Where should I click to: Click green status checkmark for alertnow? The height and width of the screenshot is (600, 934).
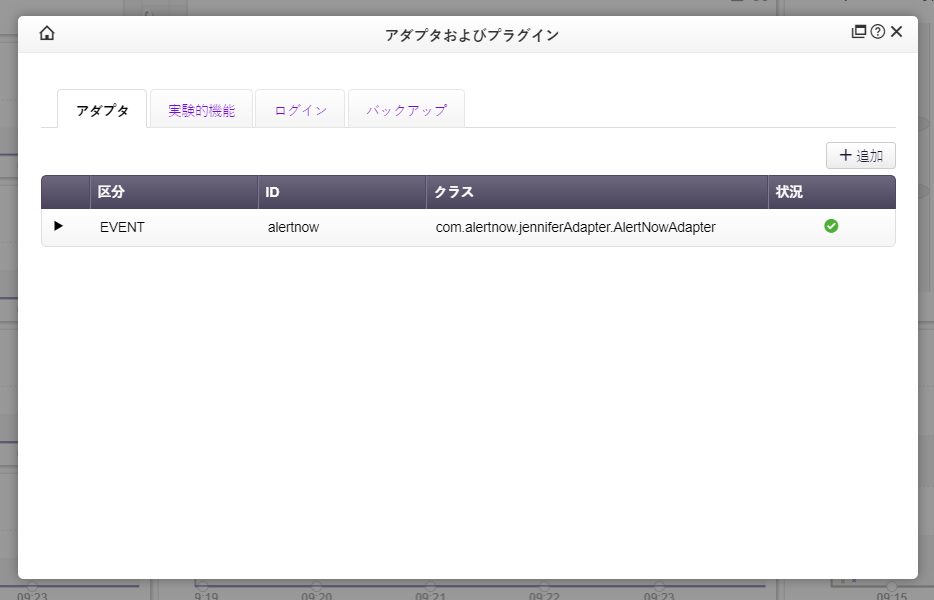coord(831,226)
